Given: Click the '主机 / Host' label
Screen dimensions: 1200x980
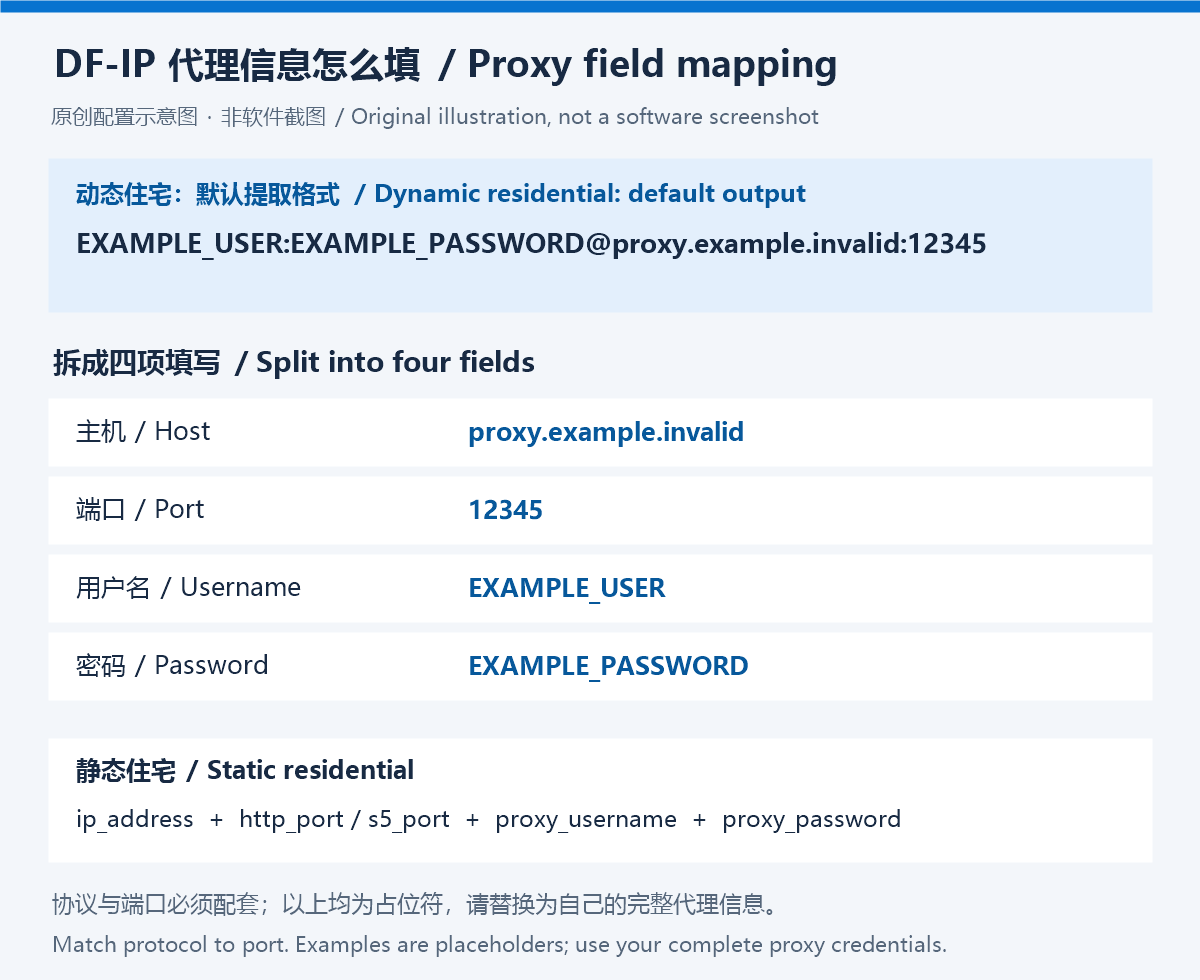Looking at the screenshot, I should point(143,431).
